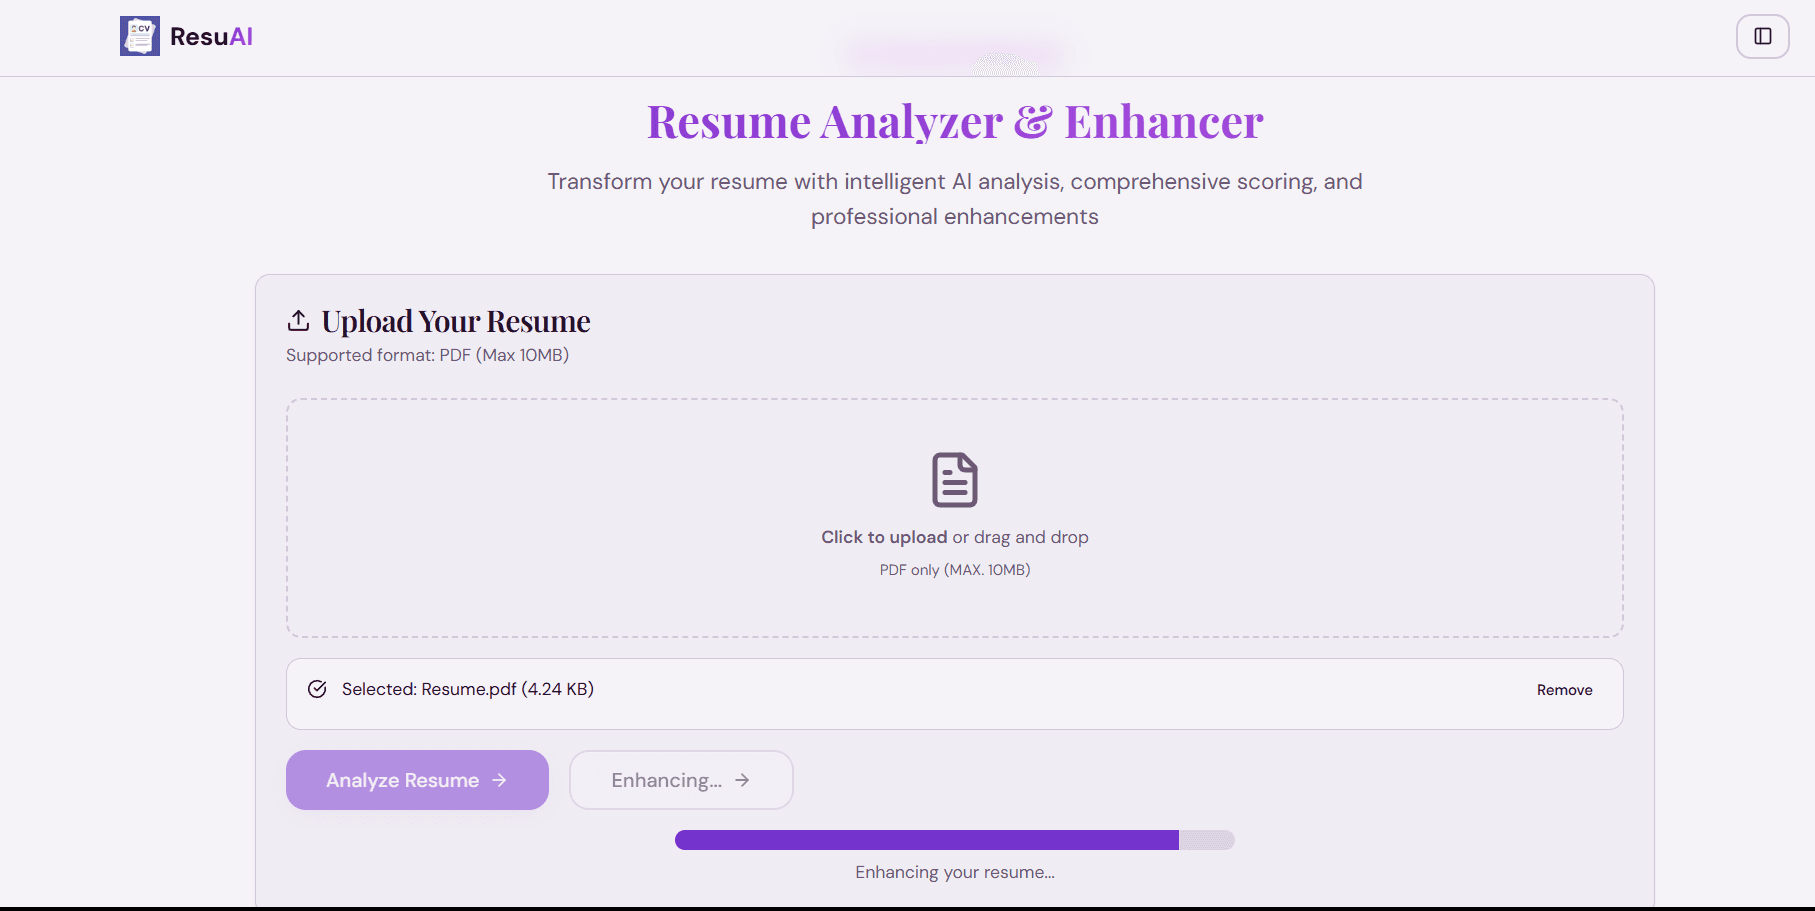Open the file picker via Click to upload
This screenshot has height=911, width=1815.
pyautogui.click(x=882, y=536)
